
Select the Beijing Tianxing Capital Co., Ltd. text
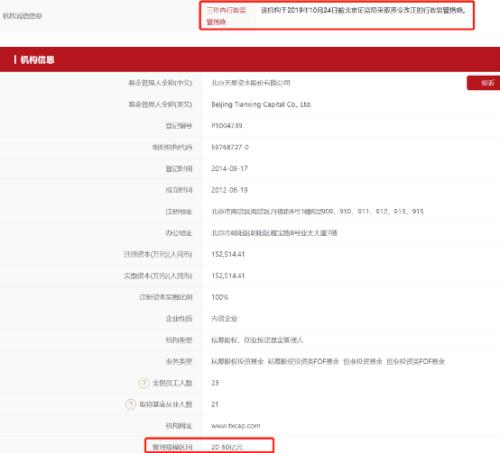click(261, 104)
